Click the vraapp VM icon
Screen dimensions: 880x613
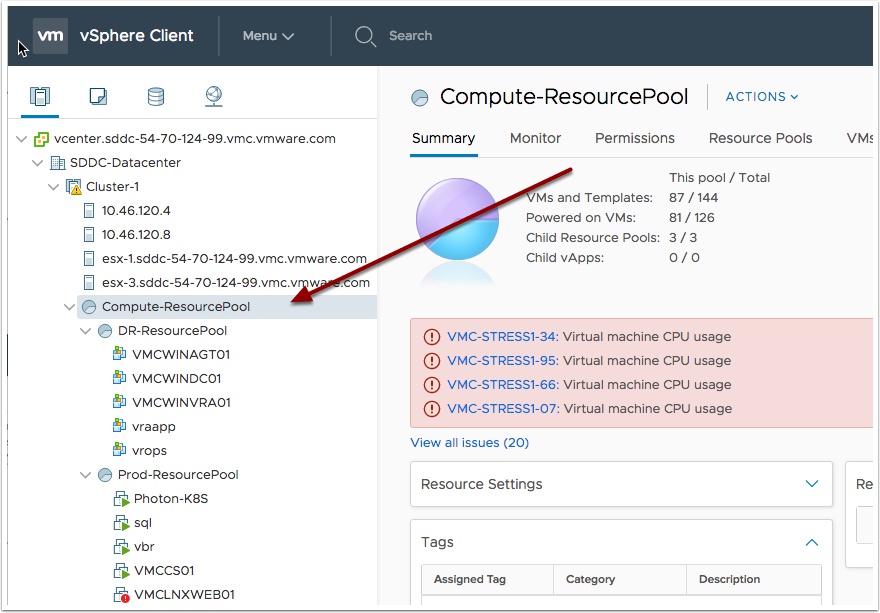[x=119, y=427]
